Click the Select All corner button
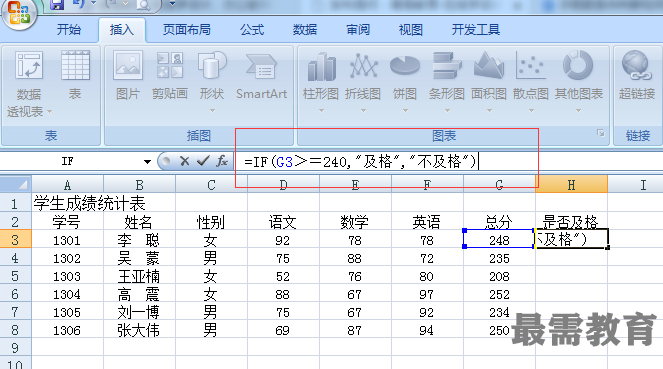663x369 pixels. [x=16, y=185]
